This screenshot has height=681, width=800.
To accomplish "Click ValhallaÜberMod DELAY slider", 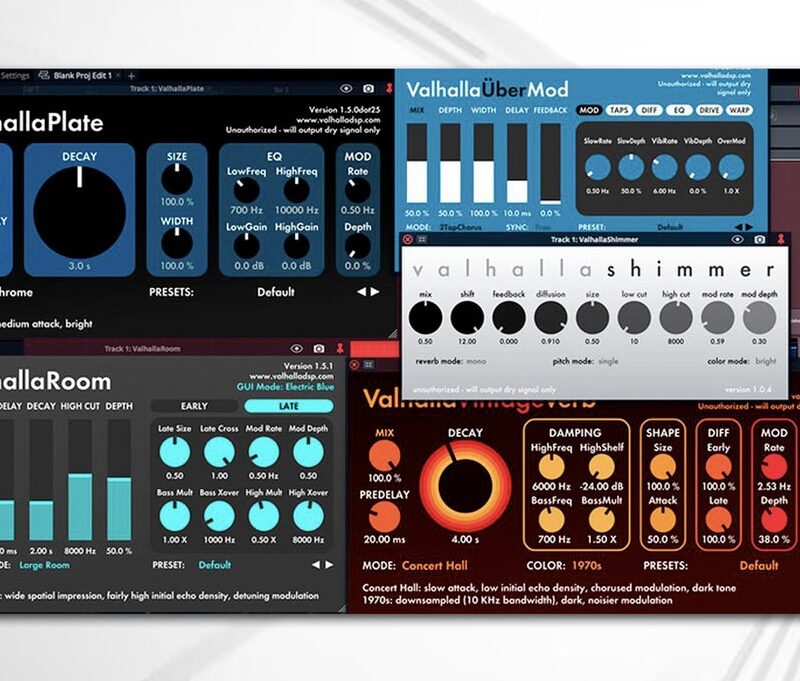I will tap(517, 163).
